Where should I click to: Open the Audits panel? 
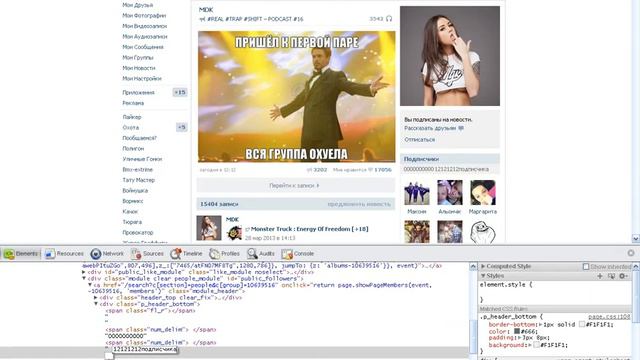point(261,253)
